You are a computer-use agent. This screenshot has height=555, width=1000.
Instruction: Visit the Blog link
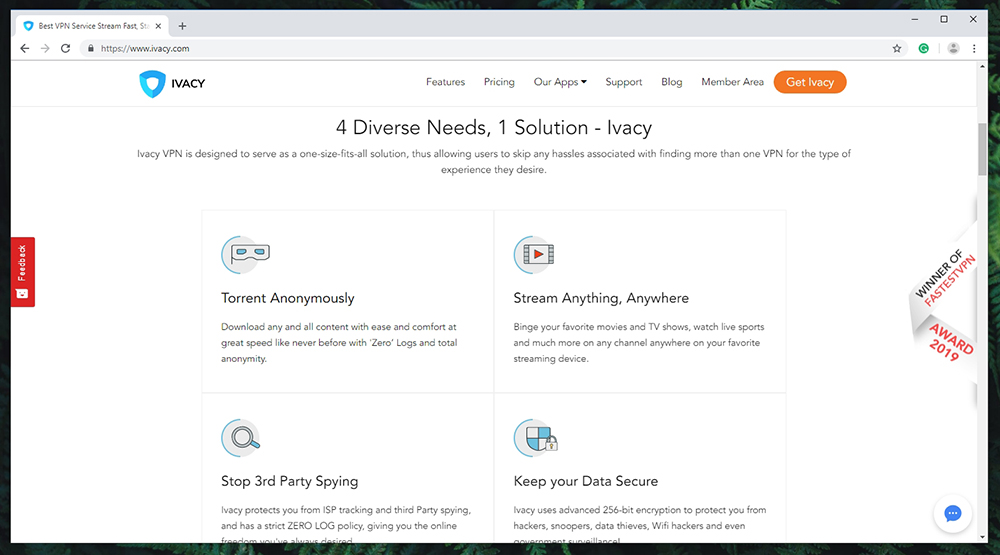click(x=672, y=82)
